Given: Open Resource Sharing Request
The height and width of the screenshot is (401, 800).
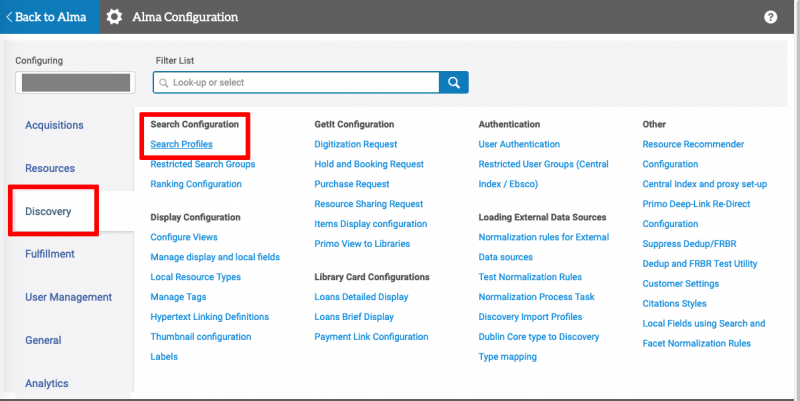Looking at the screenshot, I should pos(368,204).
